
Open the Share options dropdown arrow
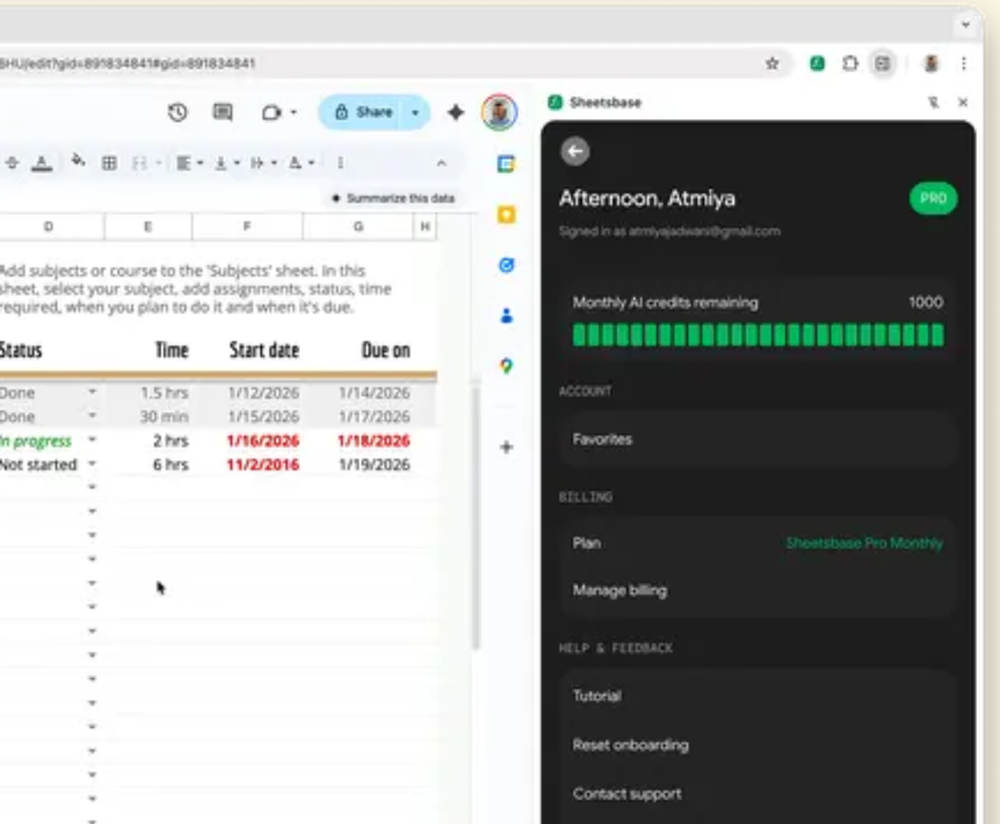415,112
